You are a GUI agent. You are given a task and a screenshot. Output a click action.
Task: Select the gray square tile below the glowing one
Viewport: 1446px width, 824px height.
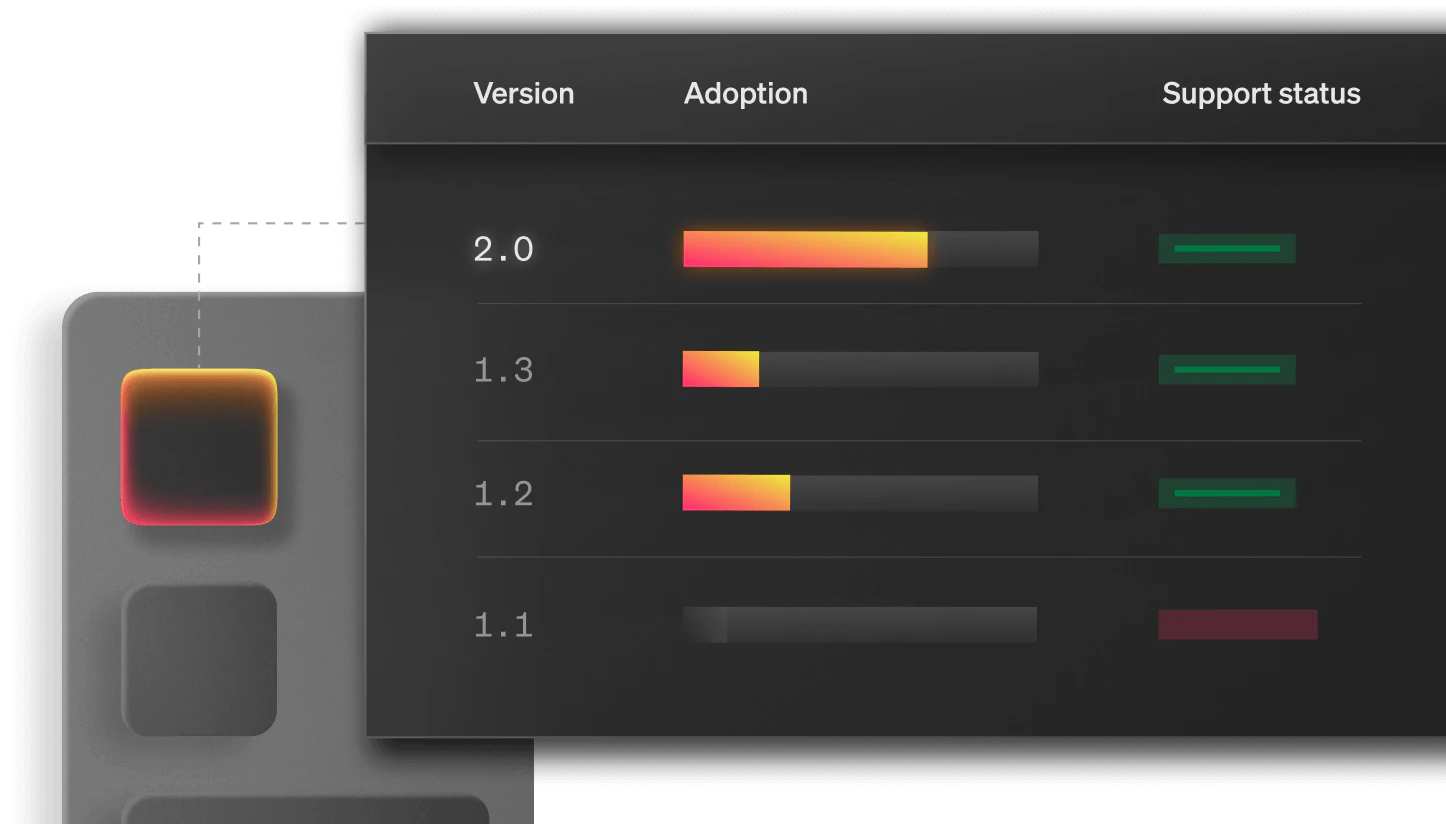point(198,658)
